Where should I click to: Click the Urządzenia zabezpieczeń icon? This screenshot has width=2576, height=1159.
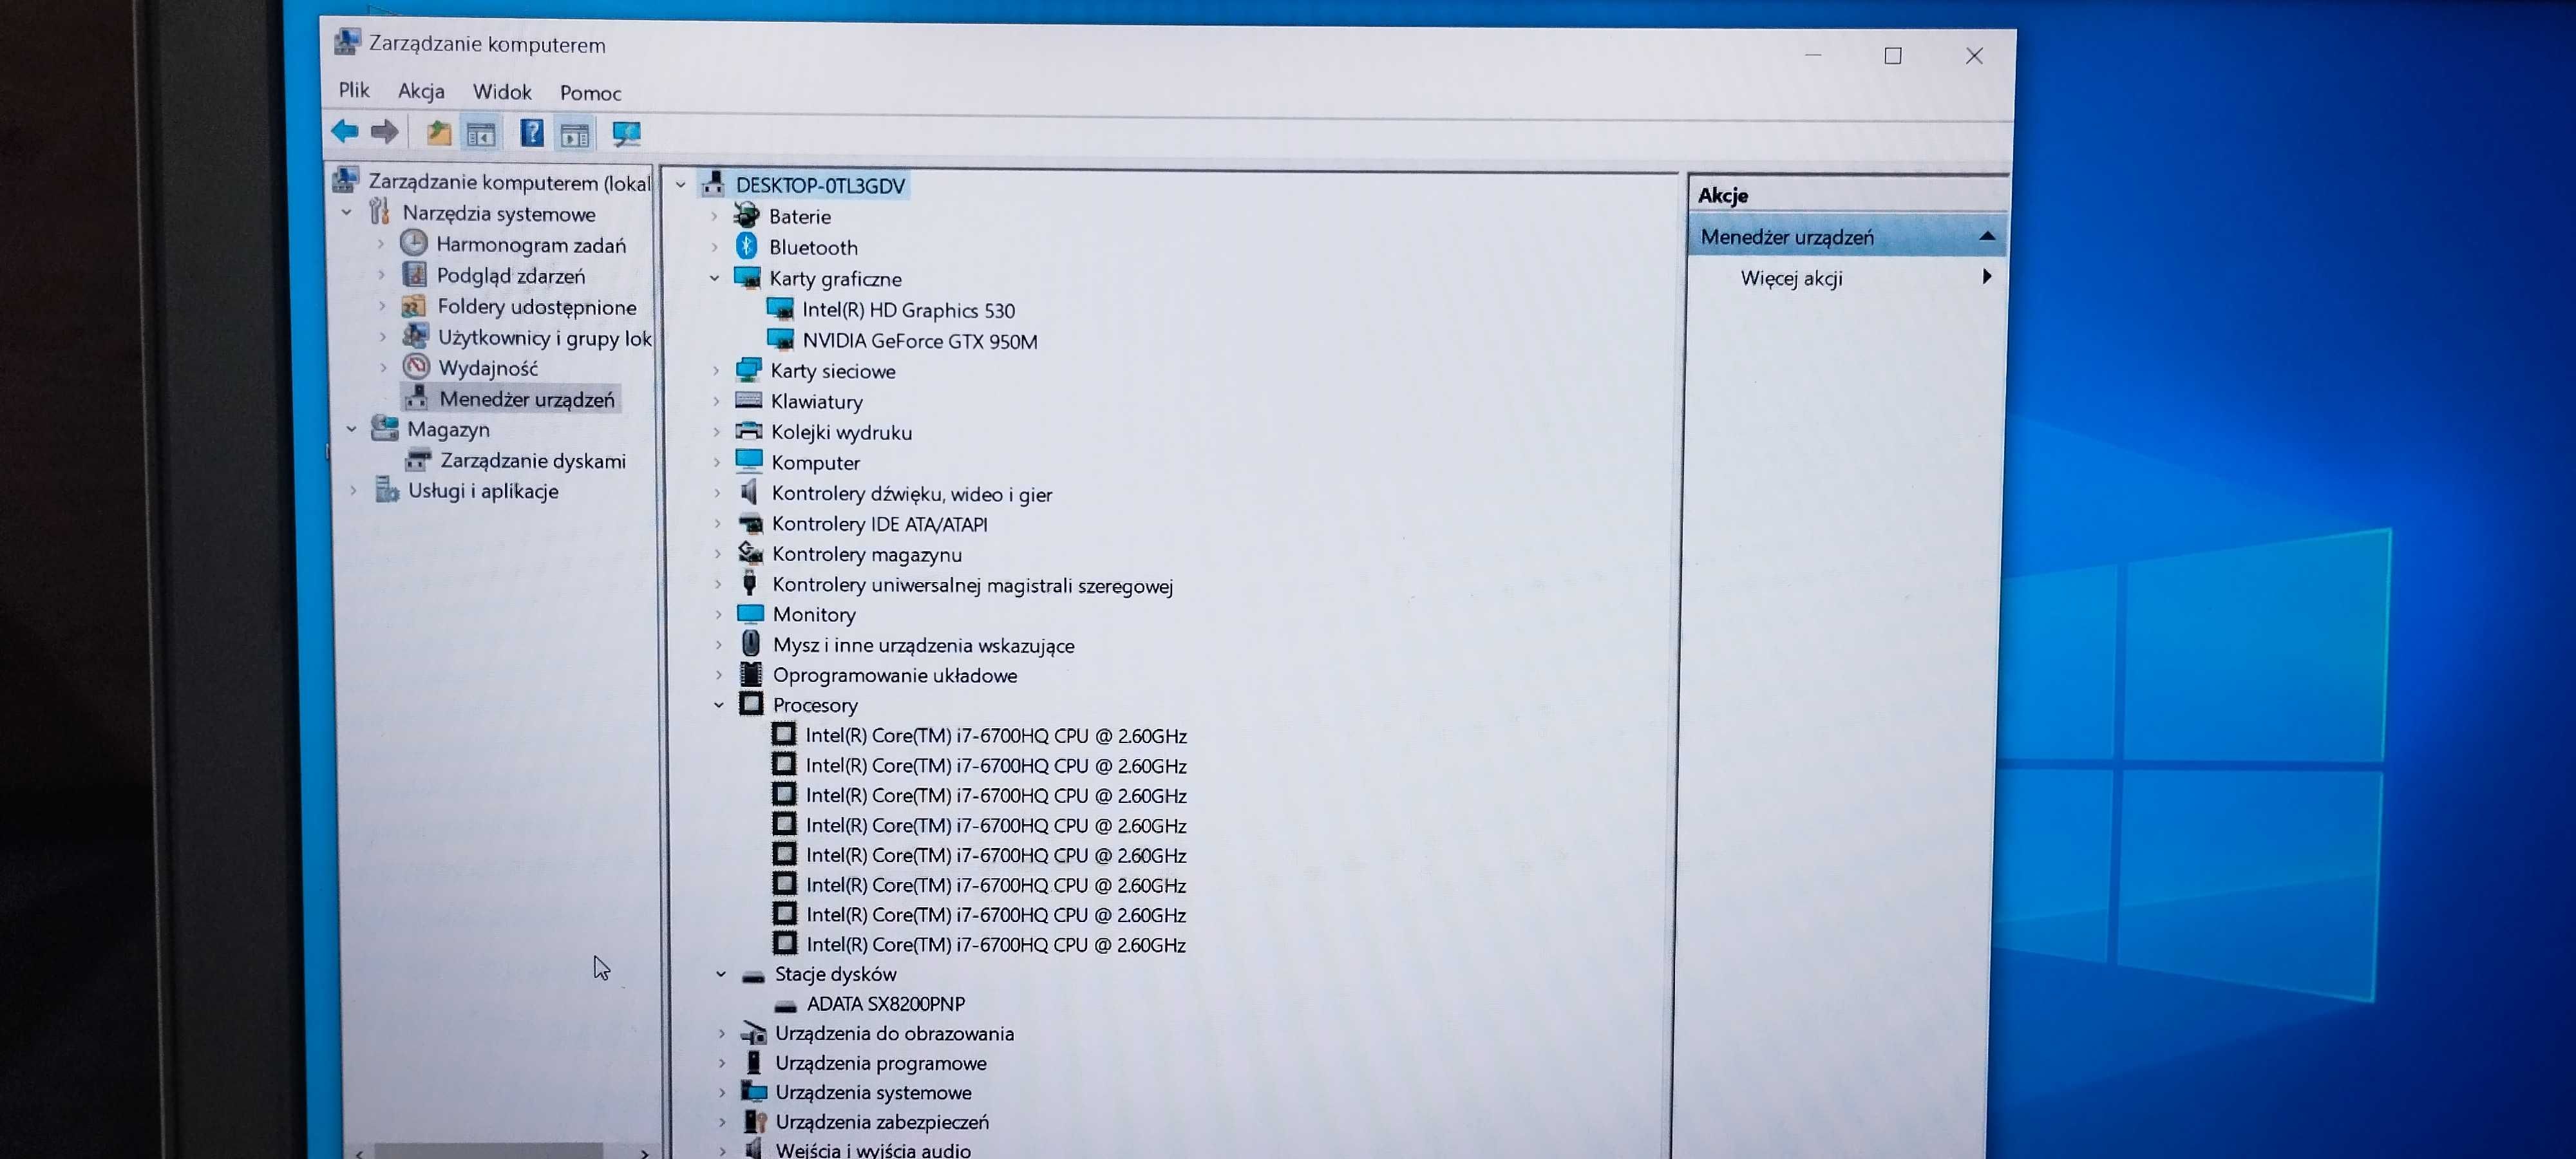[x=755, y=1122]
